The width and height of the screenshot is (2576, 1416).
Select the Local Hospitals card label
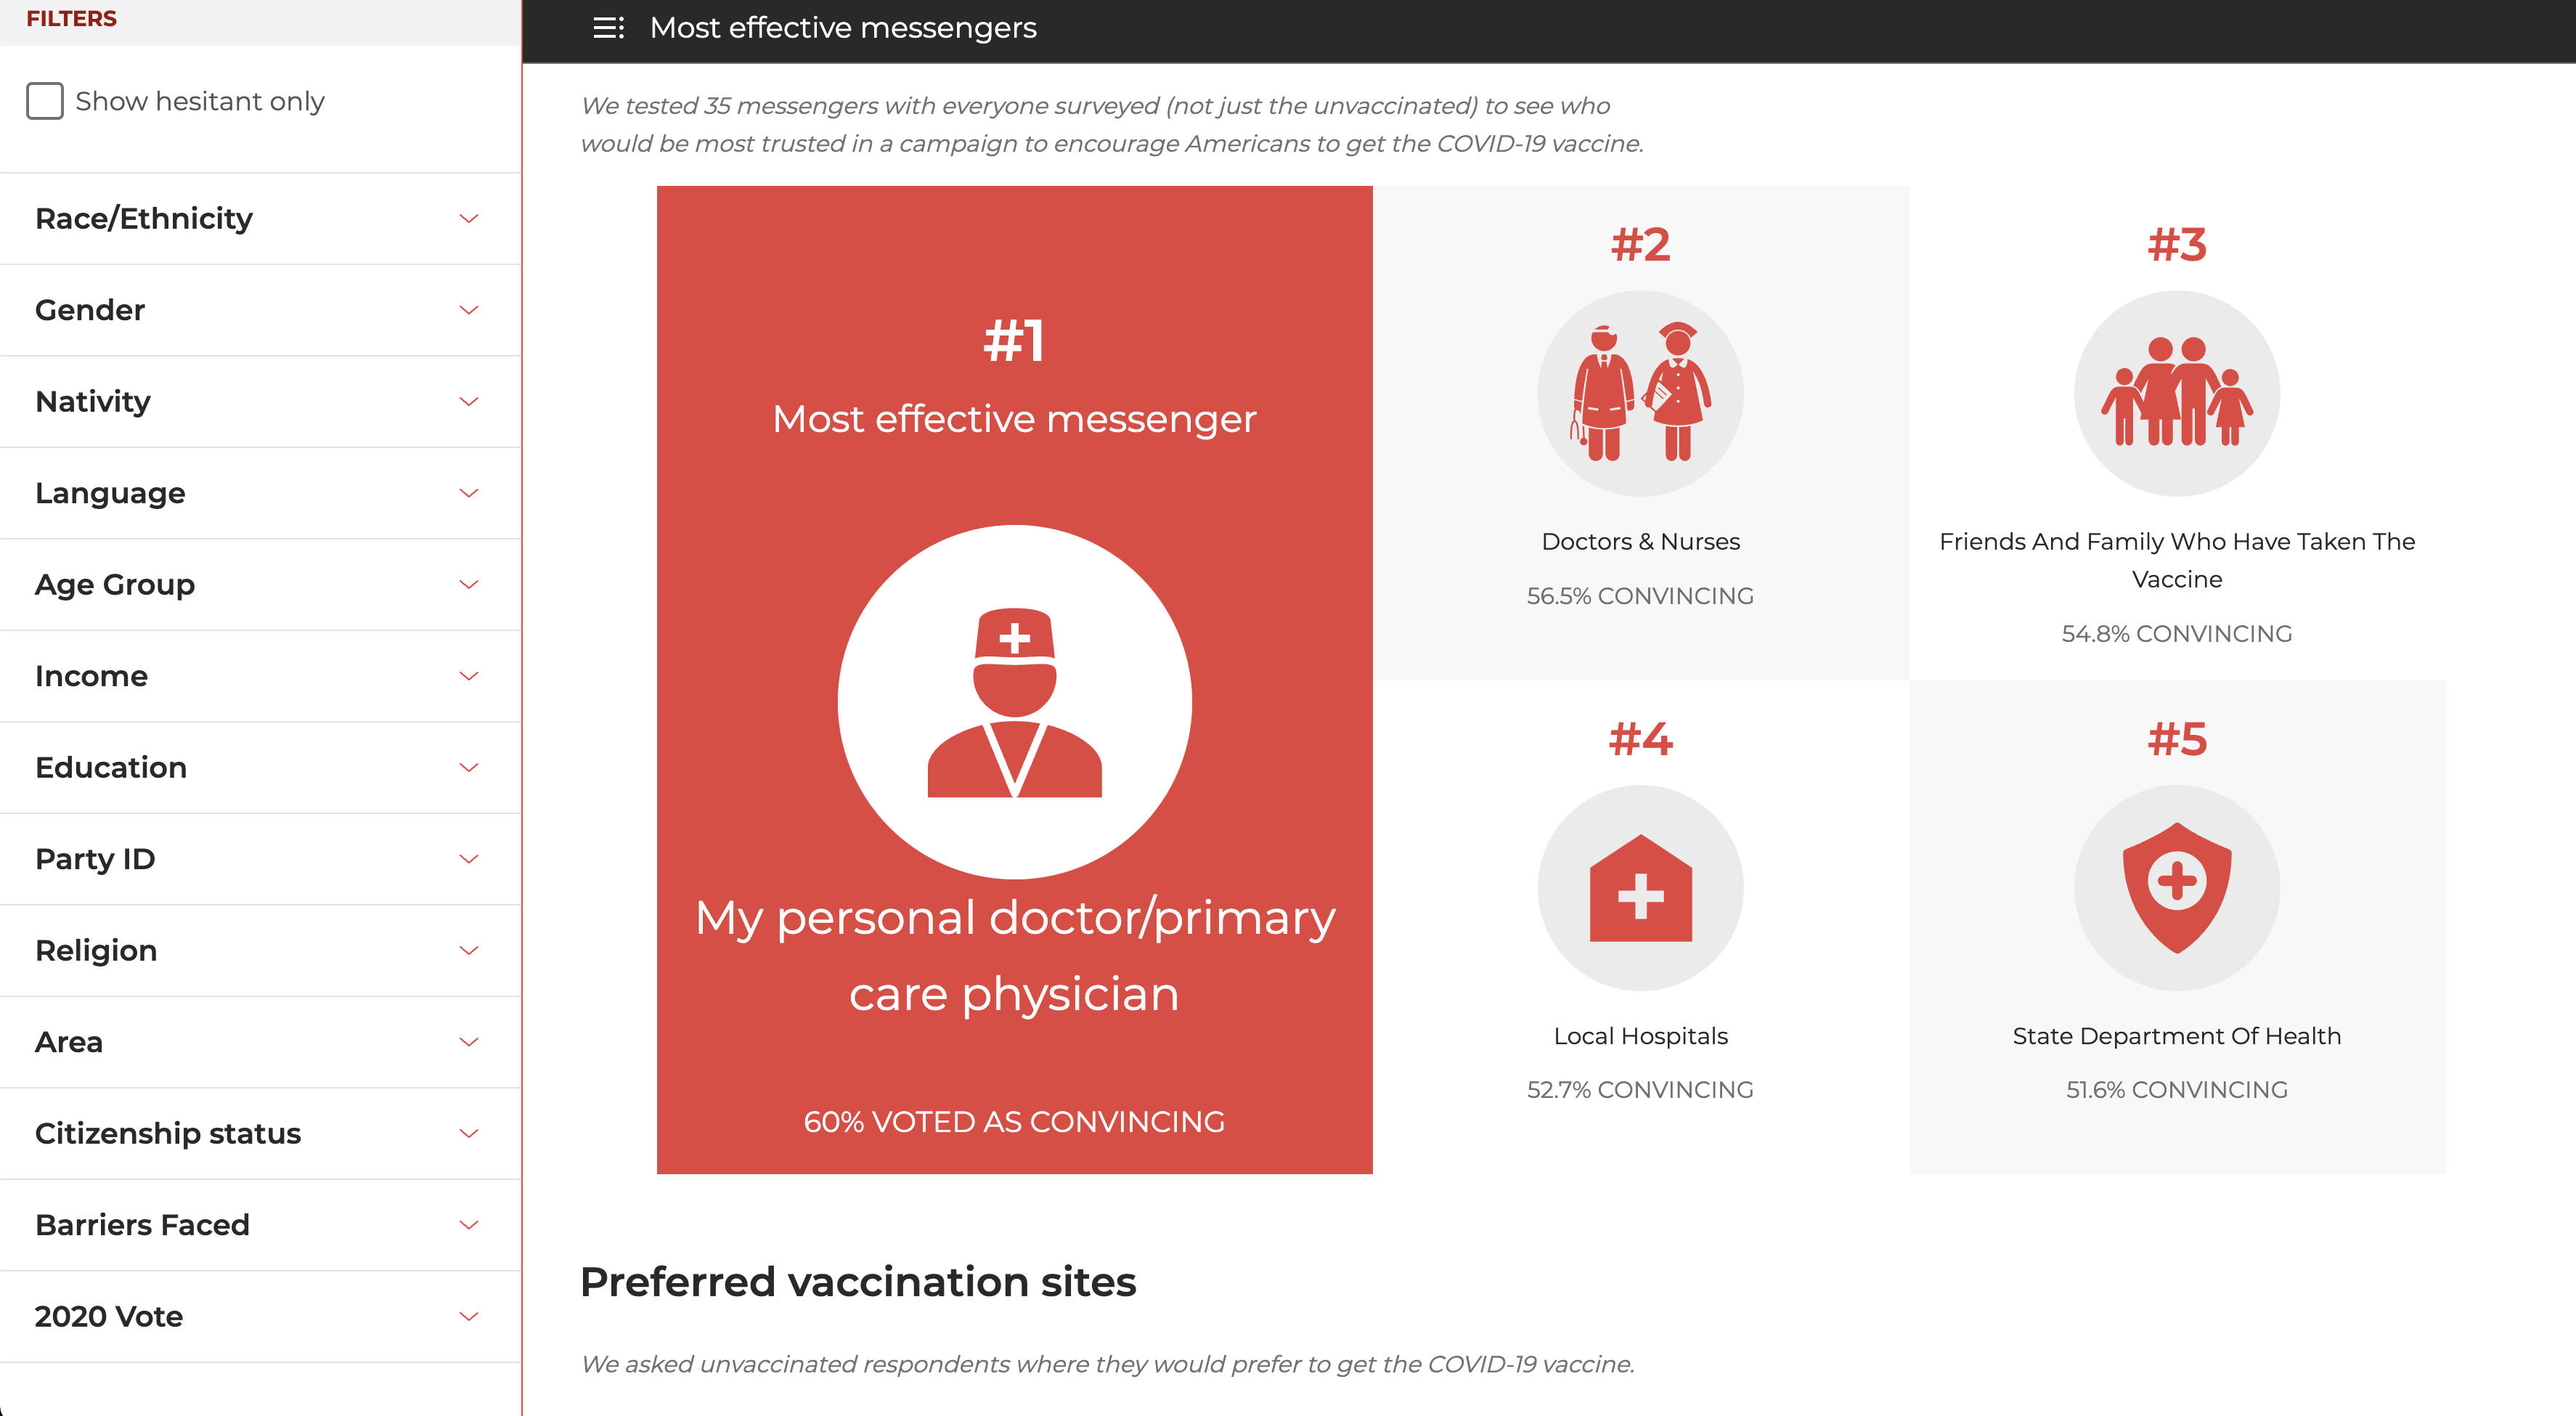pyautogui.click(x=1640, y=1036)
